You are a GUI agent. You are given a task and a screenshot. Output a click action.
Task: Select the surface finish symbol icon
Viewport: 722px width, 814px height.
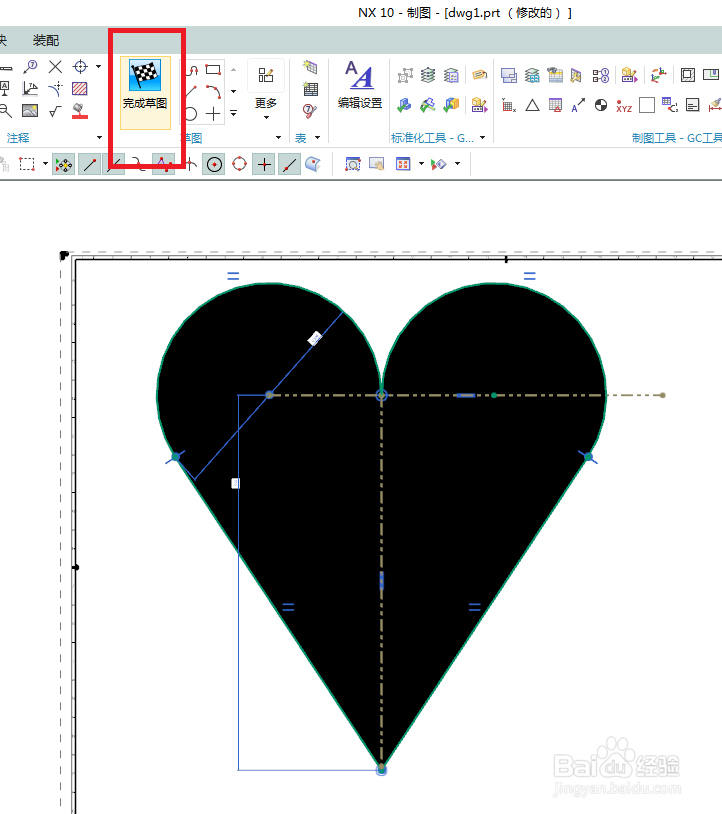click(55, 111)
